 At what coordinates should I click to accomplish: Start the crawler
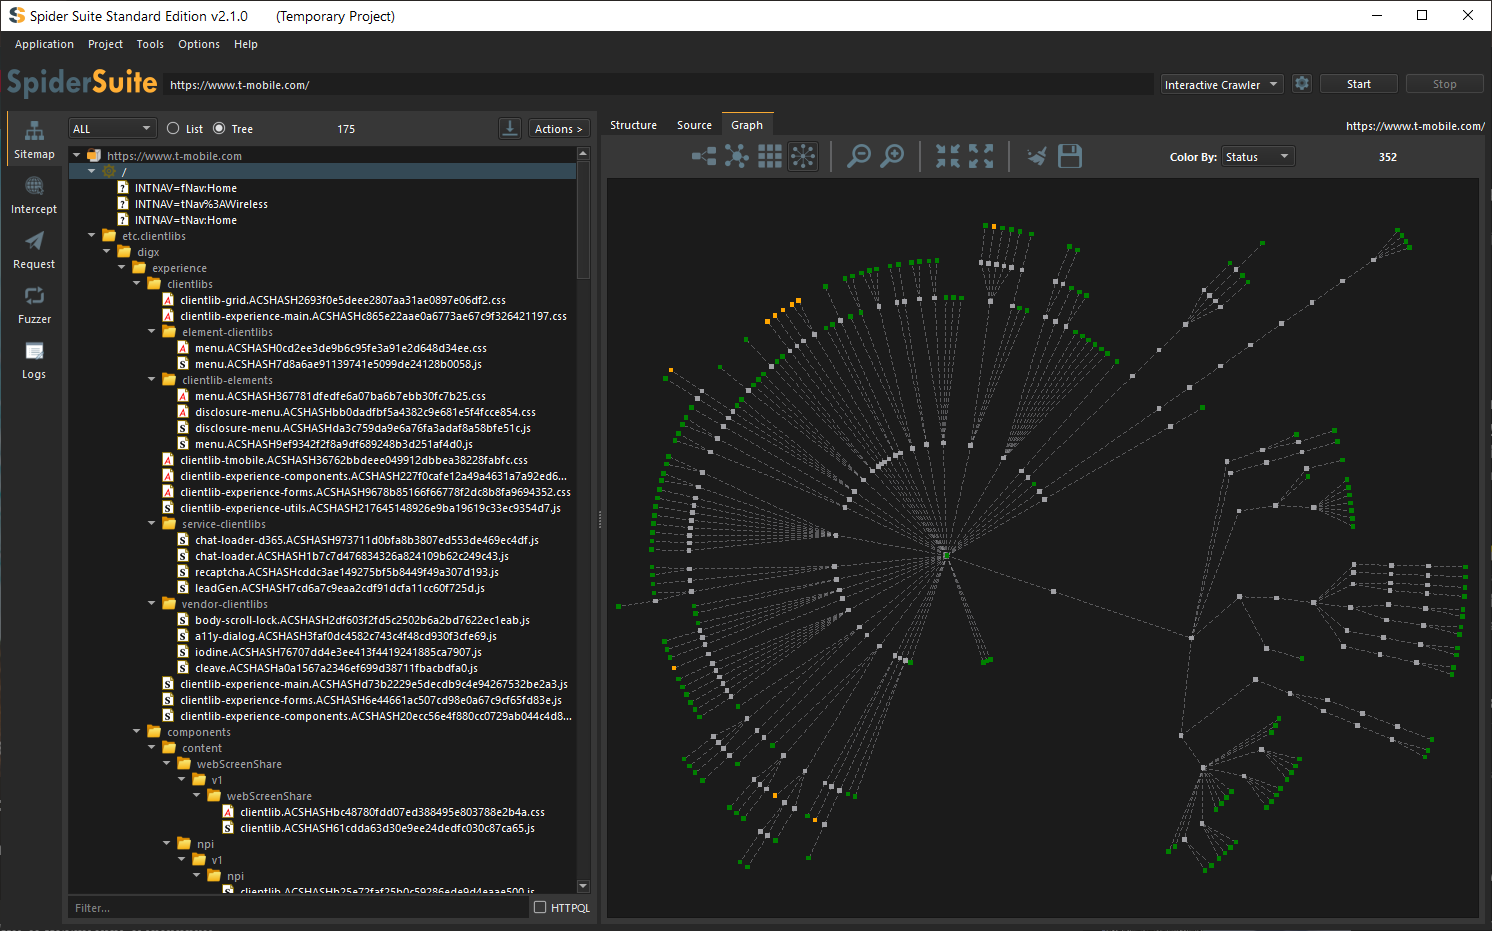coord(1358,84)
